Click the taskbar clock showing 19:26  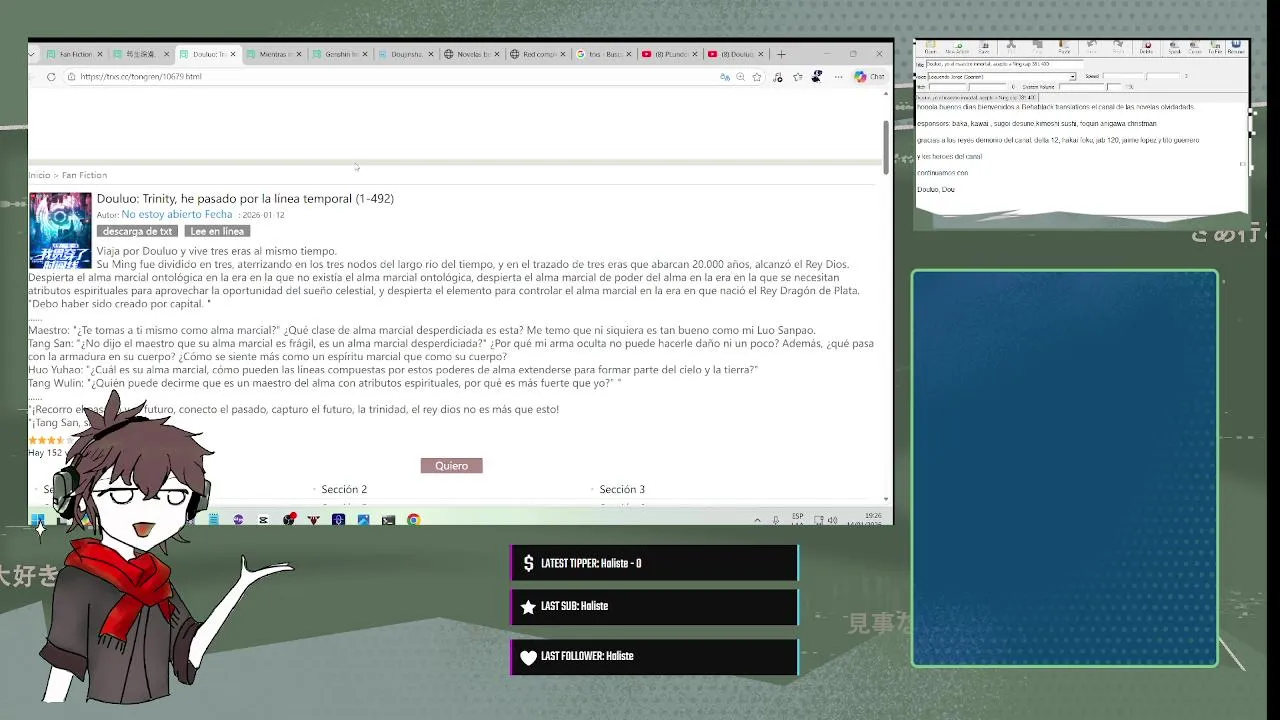click(x=862, y=519)
